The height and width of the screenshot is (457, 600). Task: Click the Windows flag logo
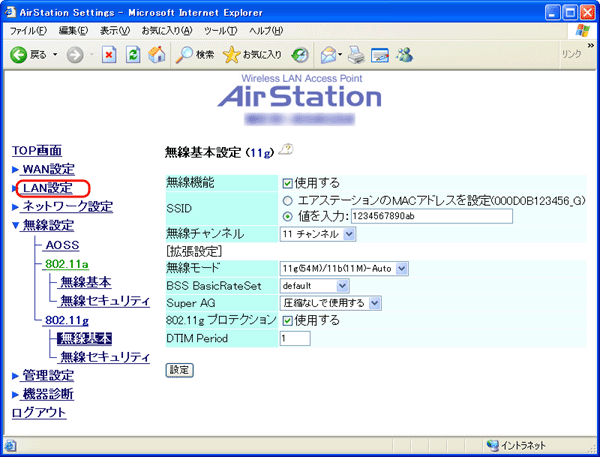point(582,31)
